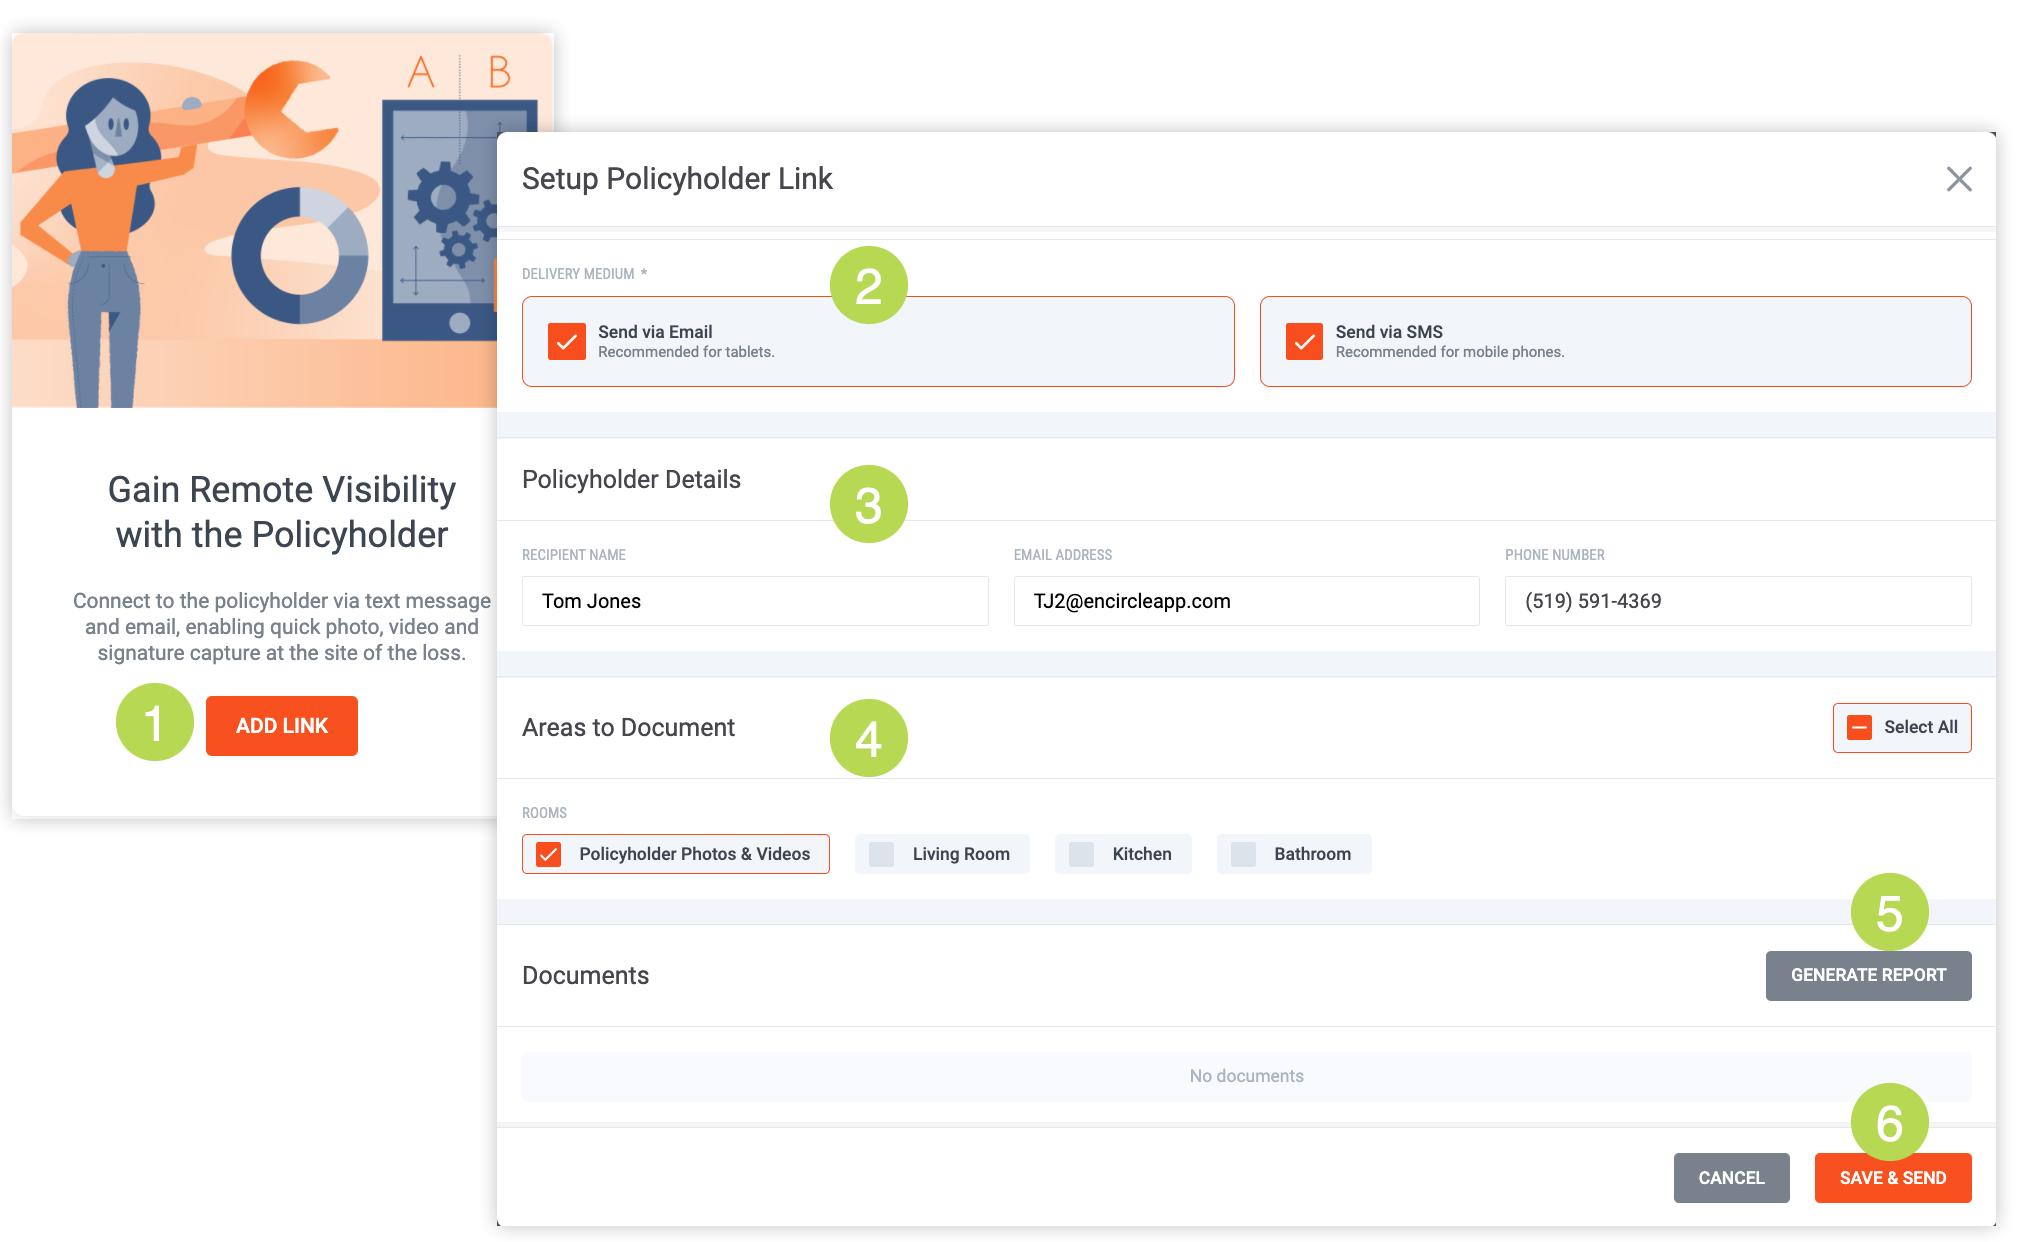Click the green step 6 badge
2020x1242 pixels.
point(1889,1121)
